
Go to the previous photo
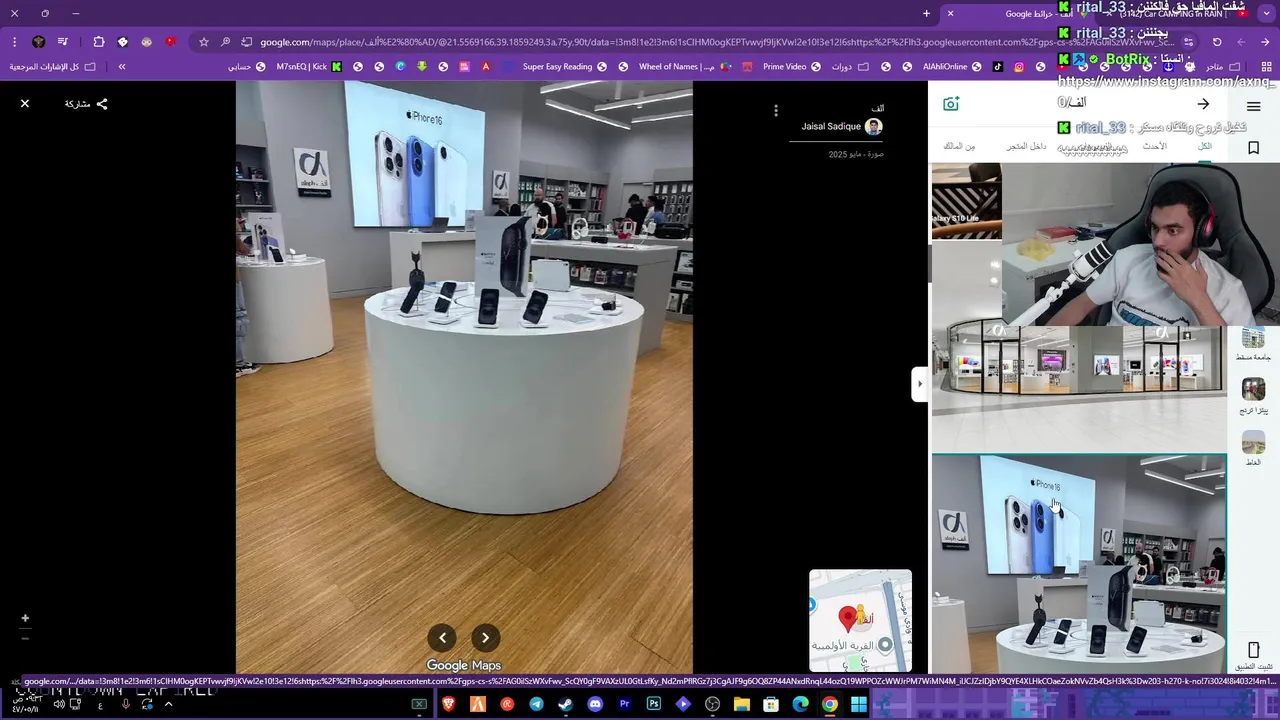442,638
